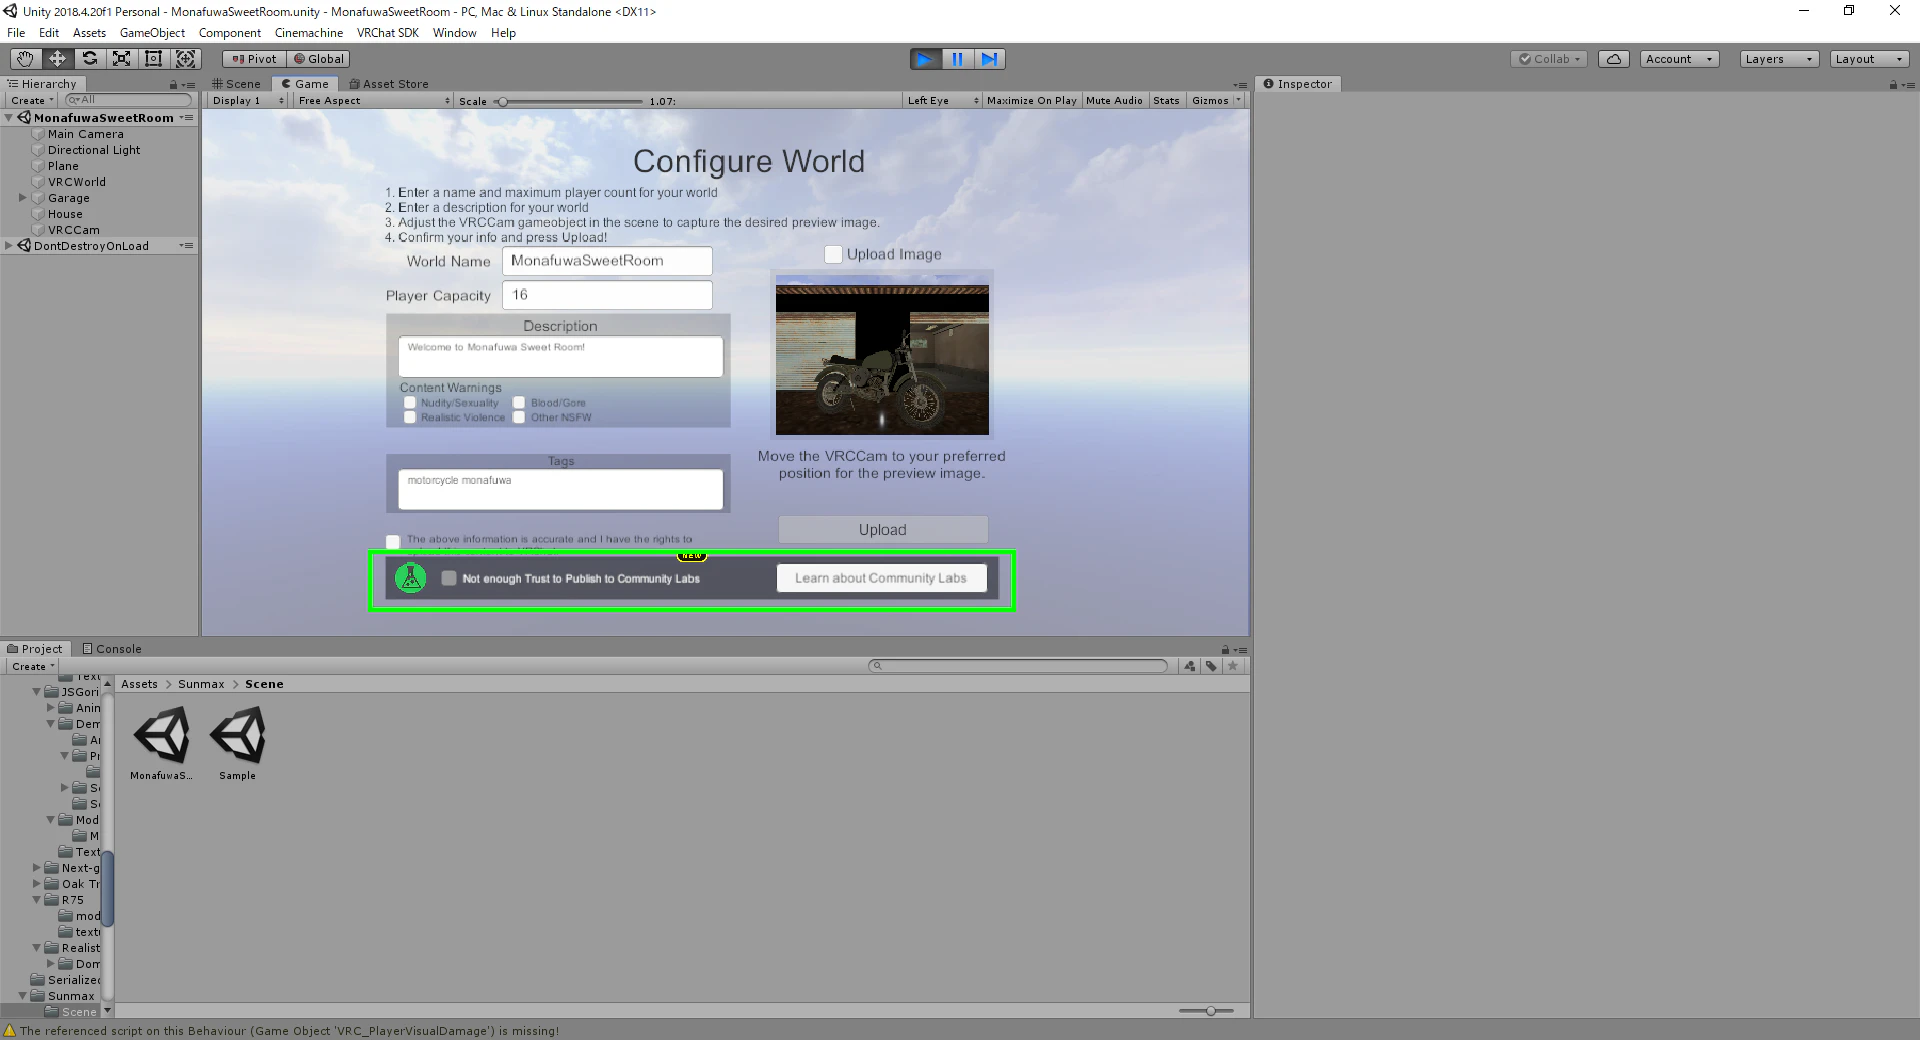Screen dimensions: 1920x1040
Task: Click the search by label icon
Action: (x=1211, y=666)
